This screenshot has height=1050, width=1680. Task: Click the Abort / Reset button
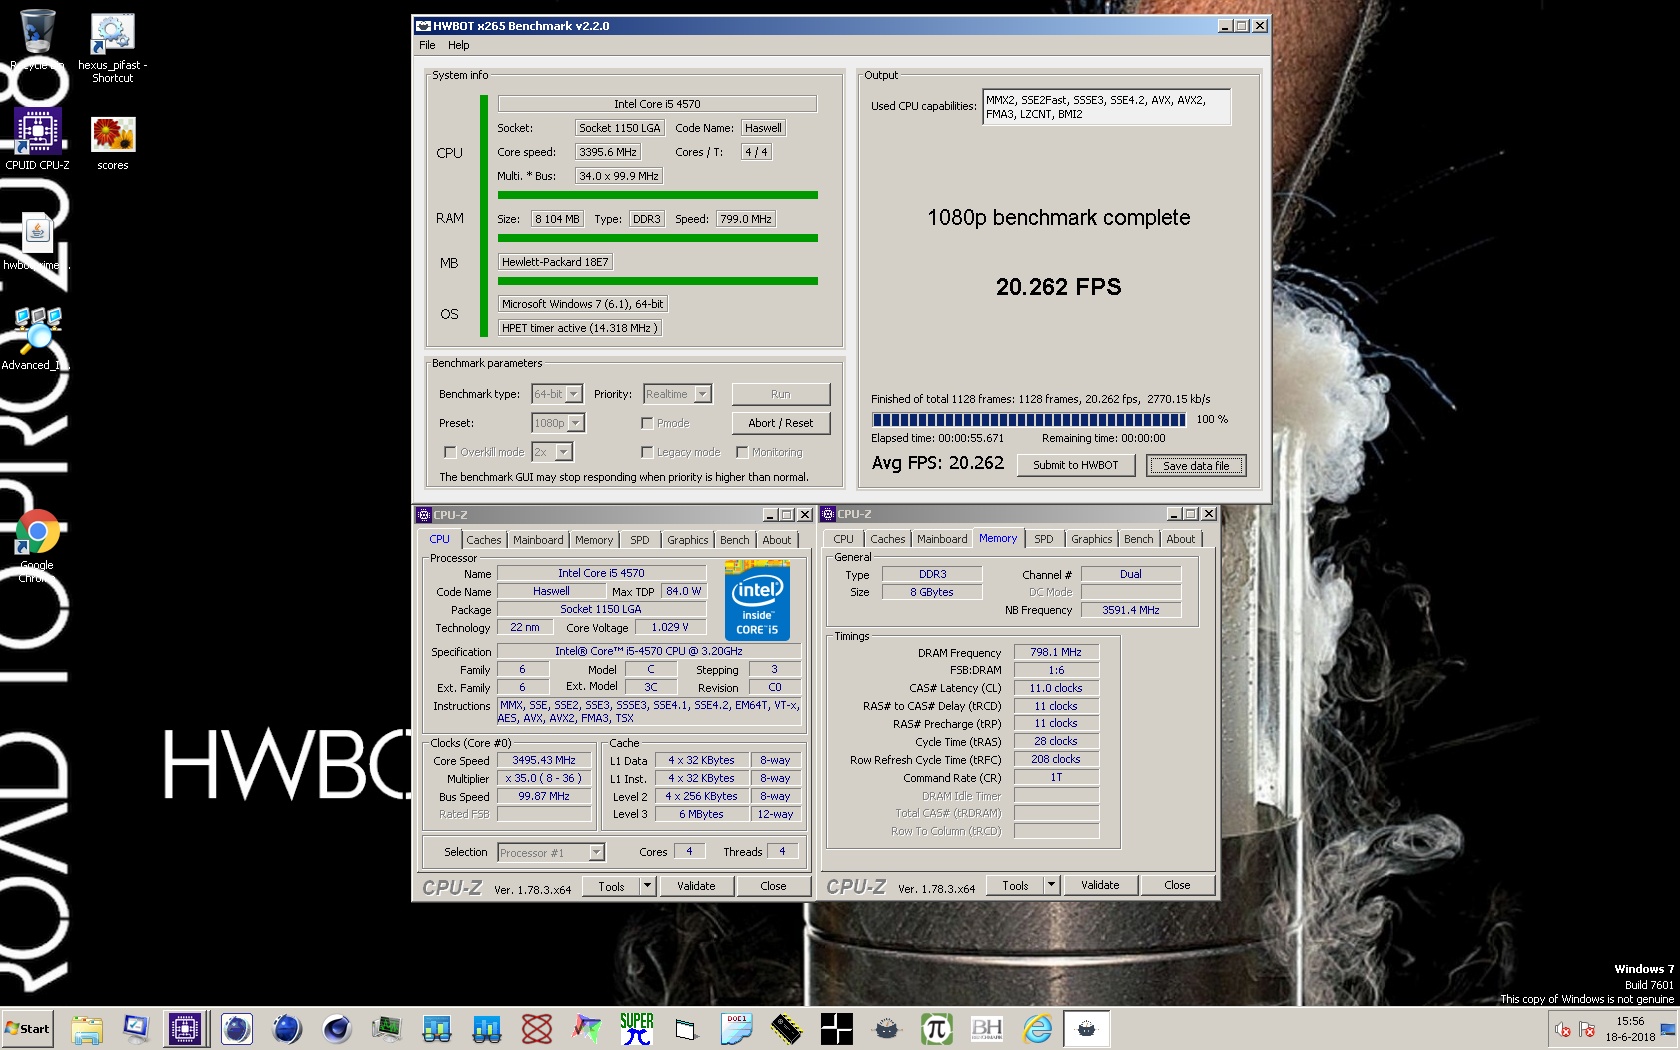click(780, 423)
